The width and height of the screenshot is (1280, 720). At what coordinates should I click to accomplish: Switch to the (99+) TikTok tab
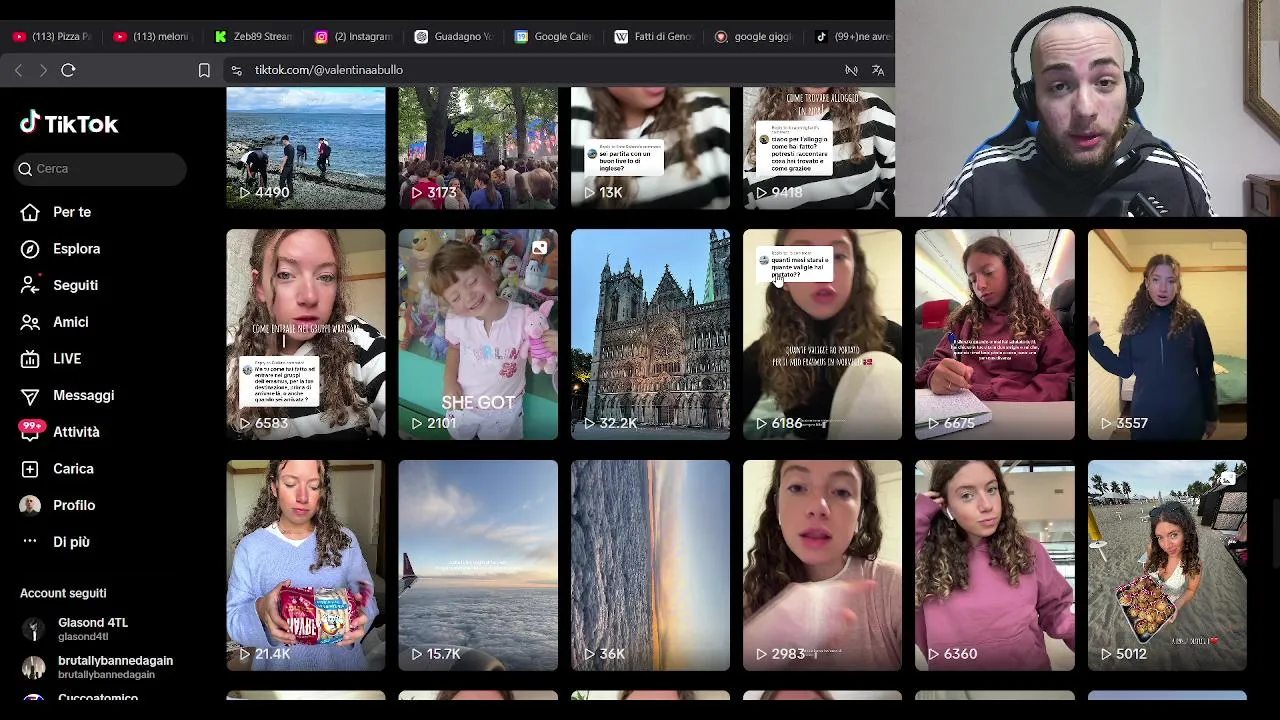point(852,36)
